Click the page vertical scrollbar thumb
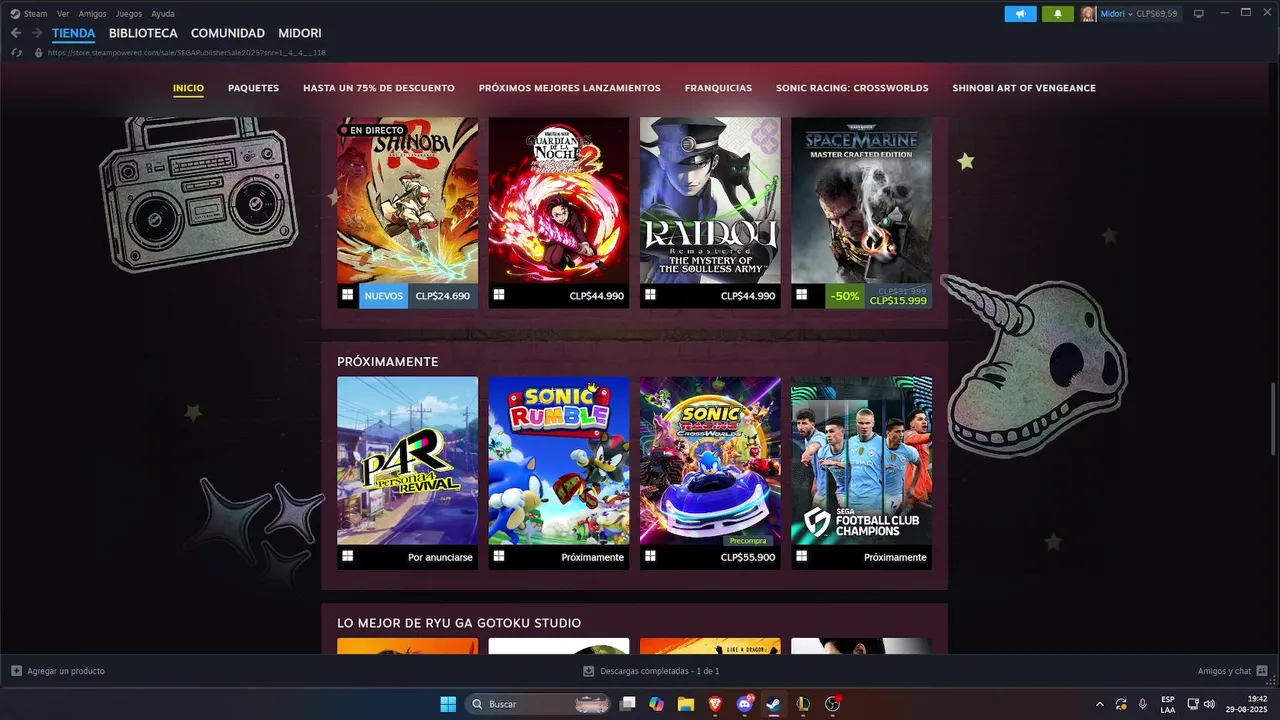The width and height of the screenshot is (1280, 720). point(1274,419)
